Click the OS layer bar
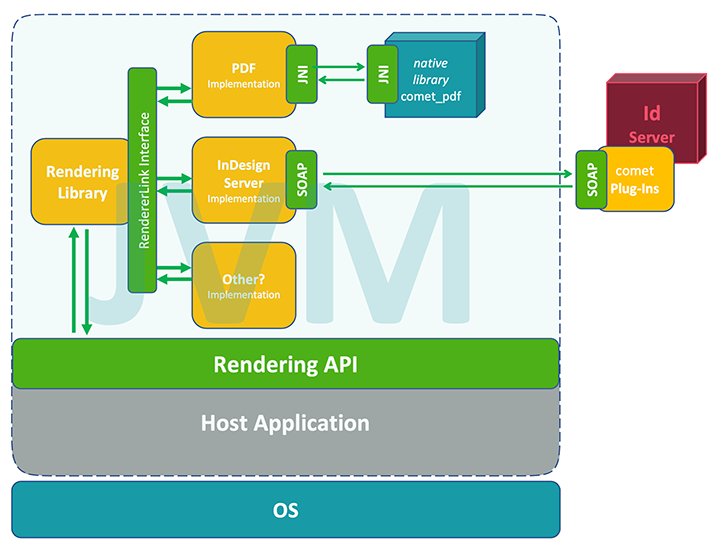Screen dimensions: 720x551 (286, 510)
